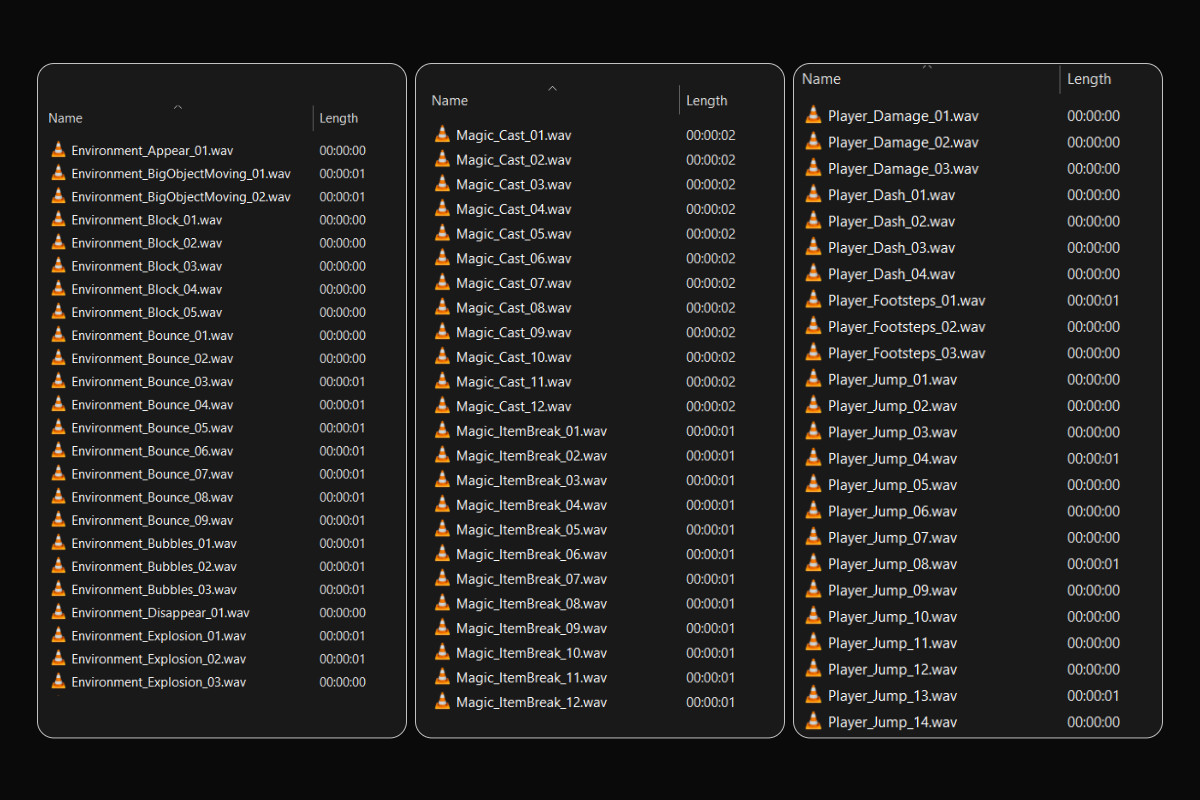Click the sort arrow in the middle panel's Name header
The width and height of the screenshot is (1200, 800).
[x=552, y=88]
